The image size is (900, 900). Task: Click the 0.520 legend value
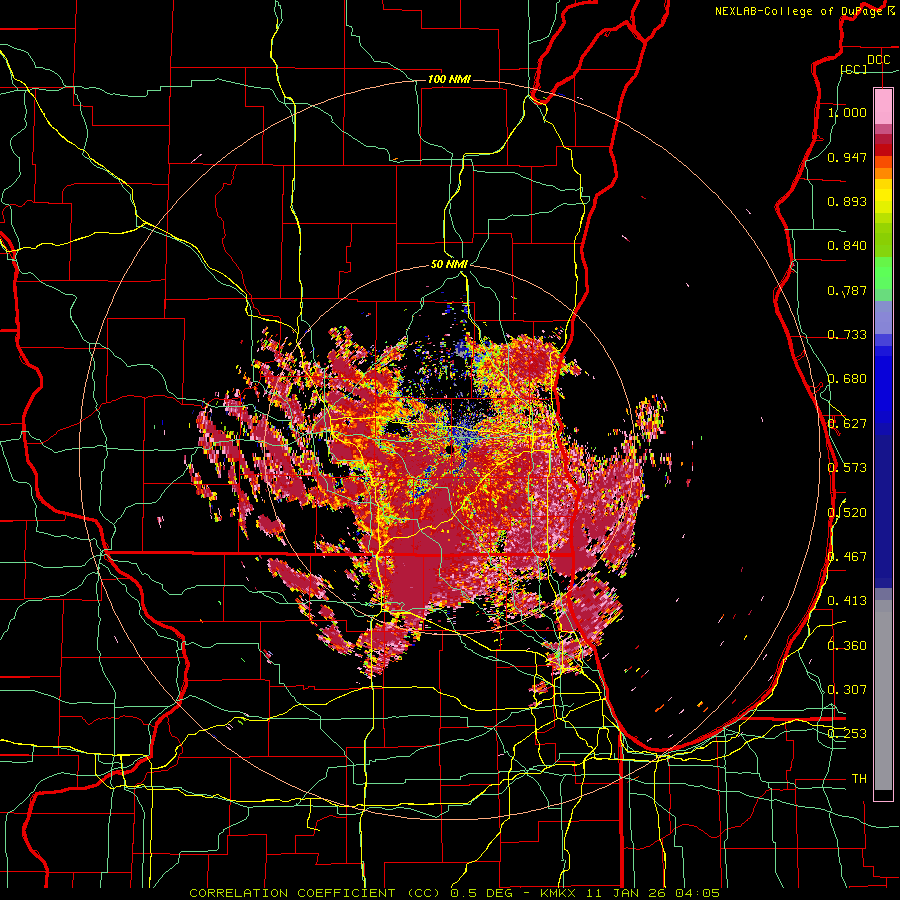point(847,512)
